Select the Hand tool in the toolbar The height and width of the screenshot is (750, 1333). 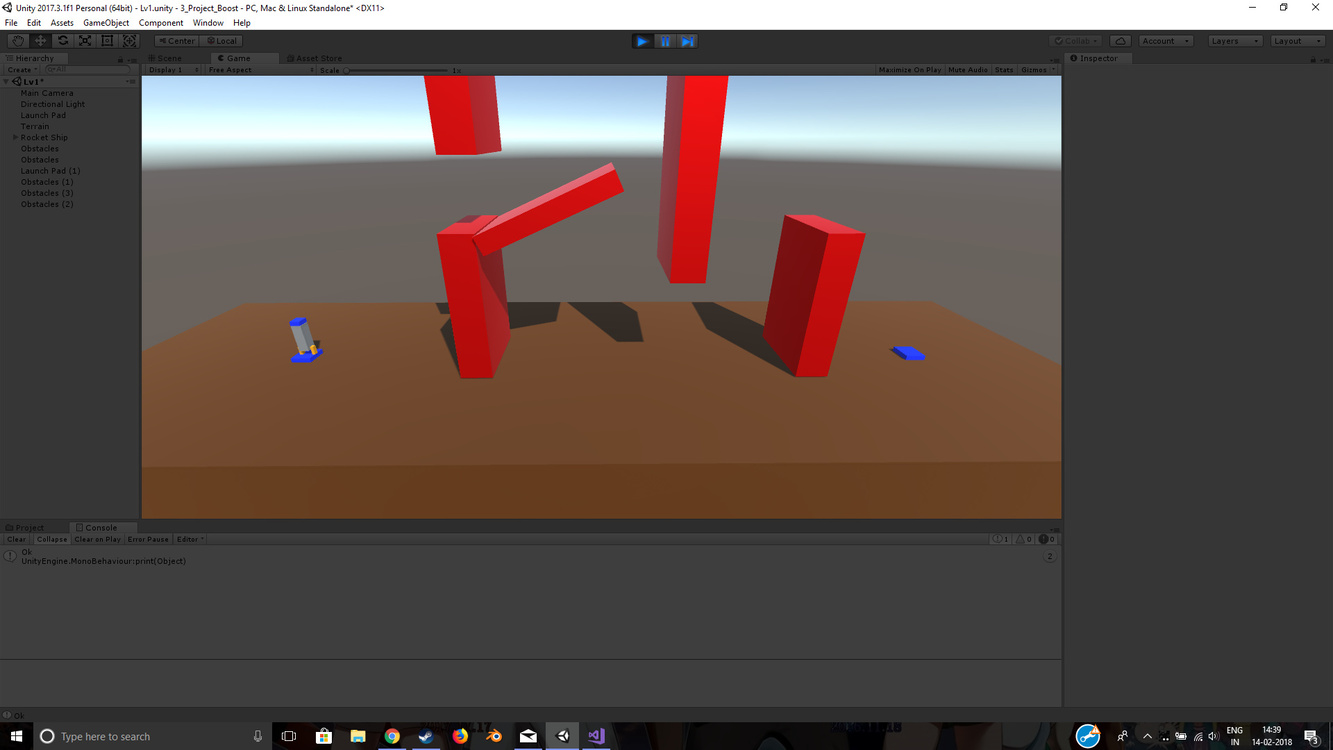click(17, 40)
